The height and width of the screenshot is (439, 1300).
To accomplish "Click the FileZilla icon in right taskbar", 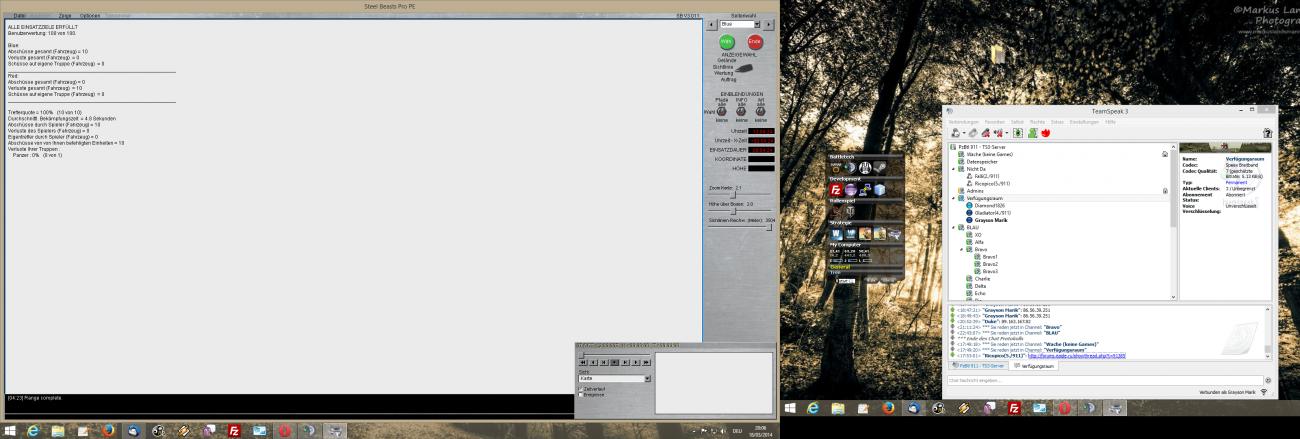I will 1012,409.
